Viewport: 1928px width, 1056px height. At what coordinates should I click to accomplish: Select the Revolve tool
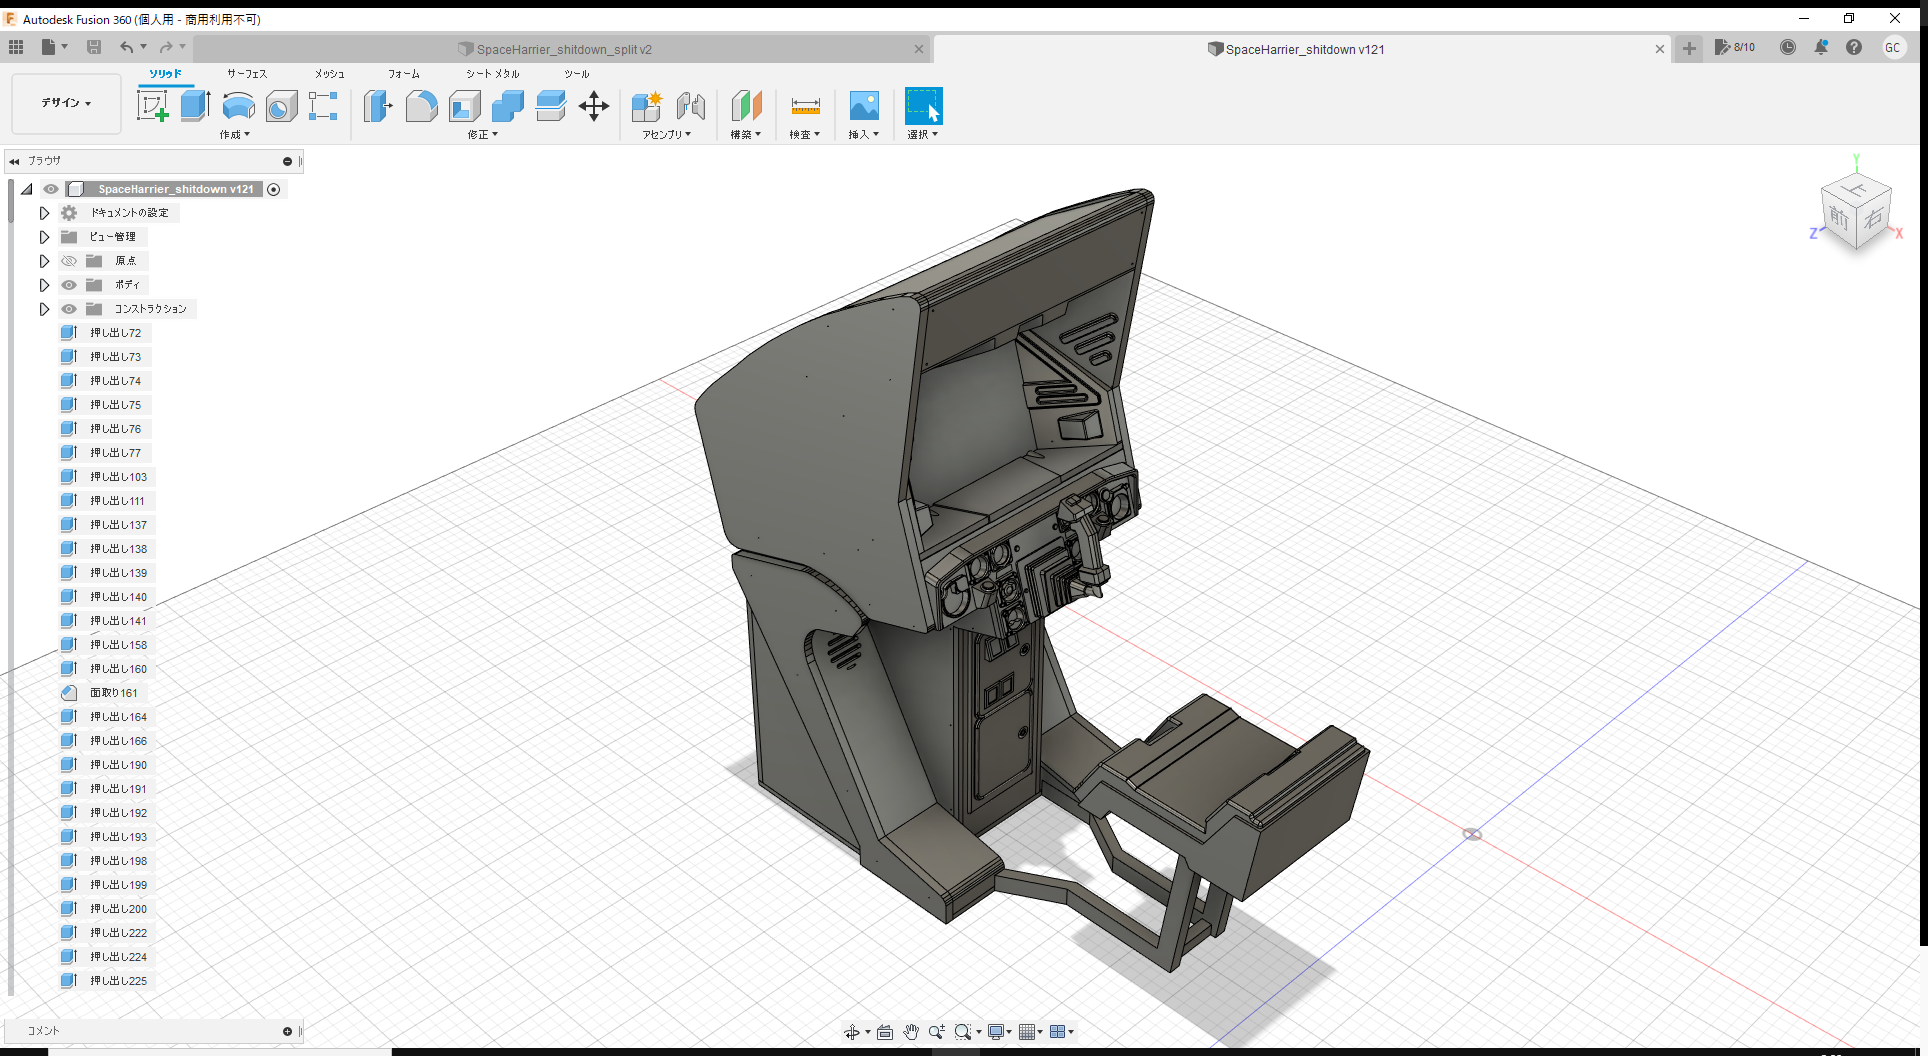pyautogui.click(x=238, y=105)
